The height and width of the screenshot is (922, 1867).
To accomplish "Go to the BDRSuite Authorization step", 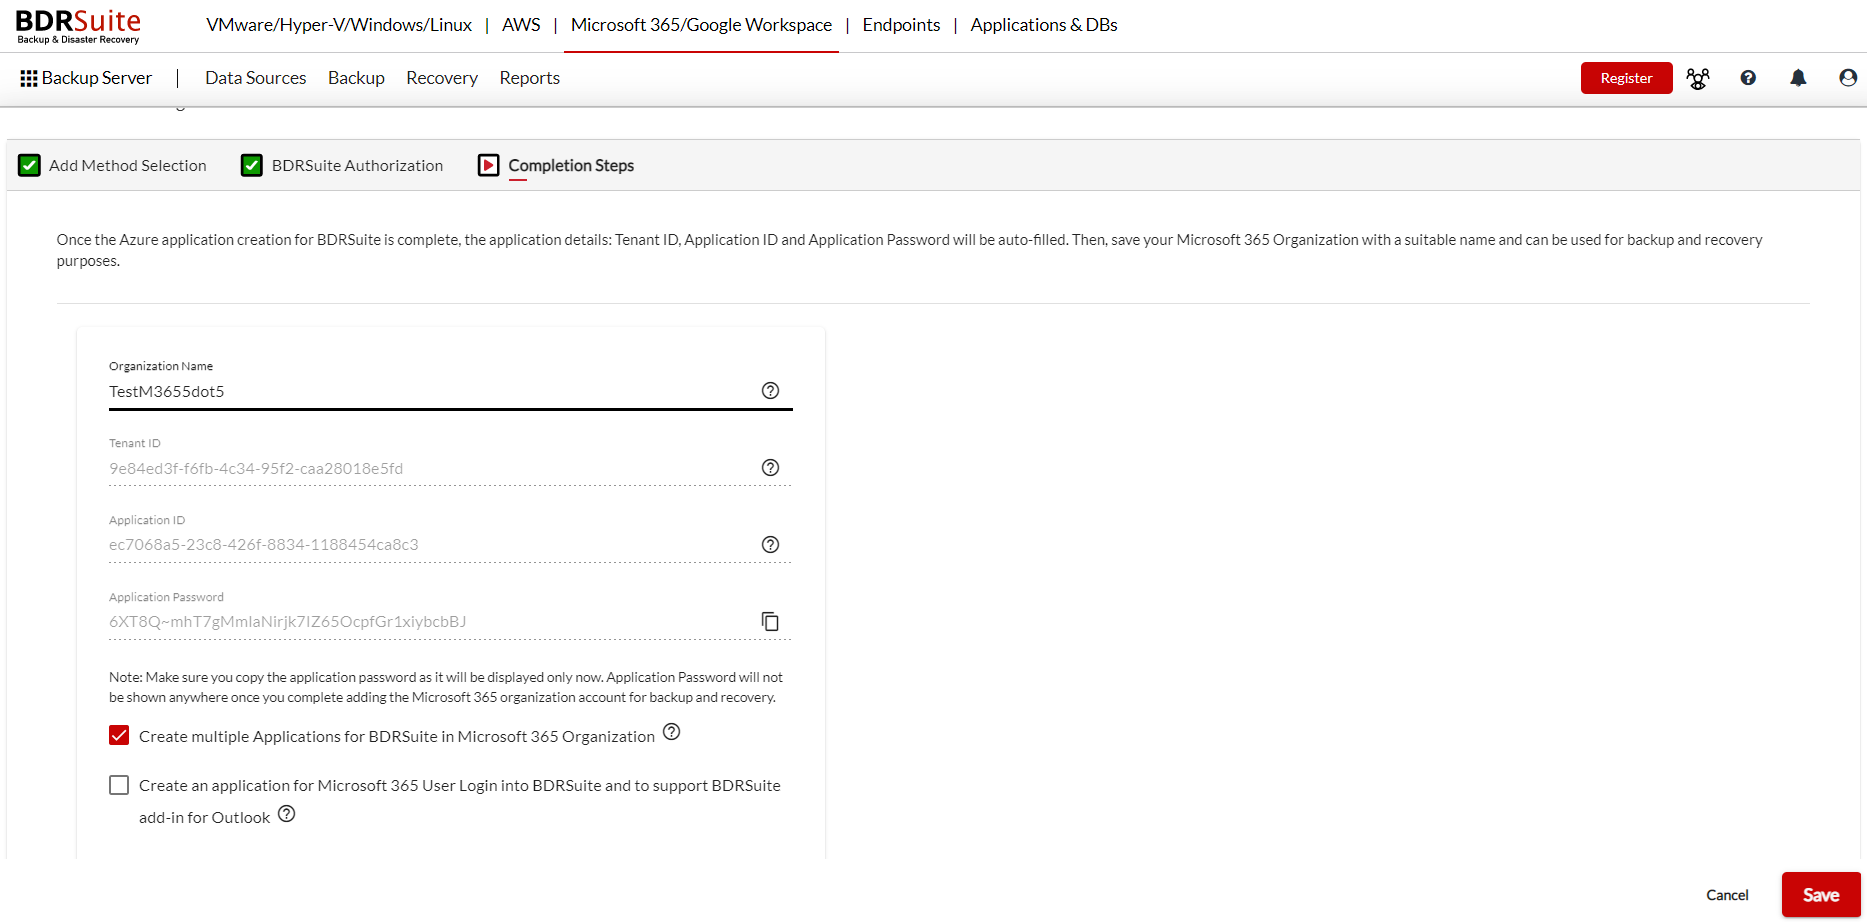I will (357, 165).
